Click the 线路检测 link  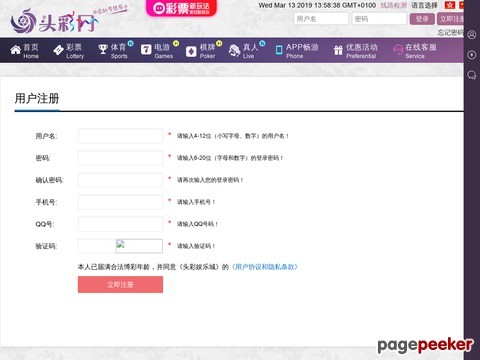393,5
